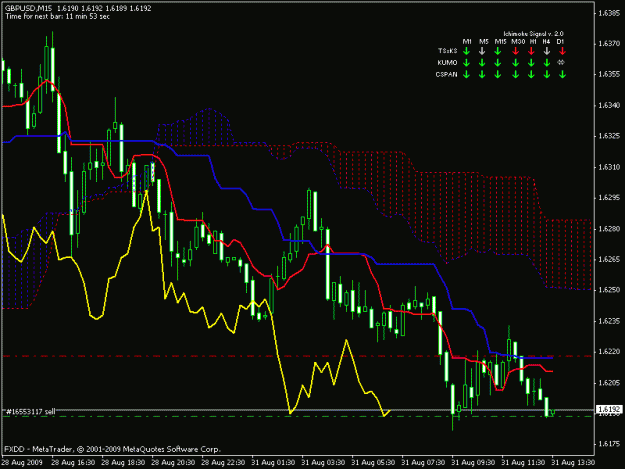Click the M1 timeframe column header
625x469 pixels.
(x=467, y=41)
